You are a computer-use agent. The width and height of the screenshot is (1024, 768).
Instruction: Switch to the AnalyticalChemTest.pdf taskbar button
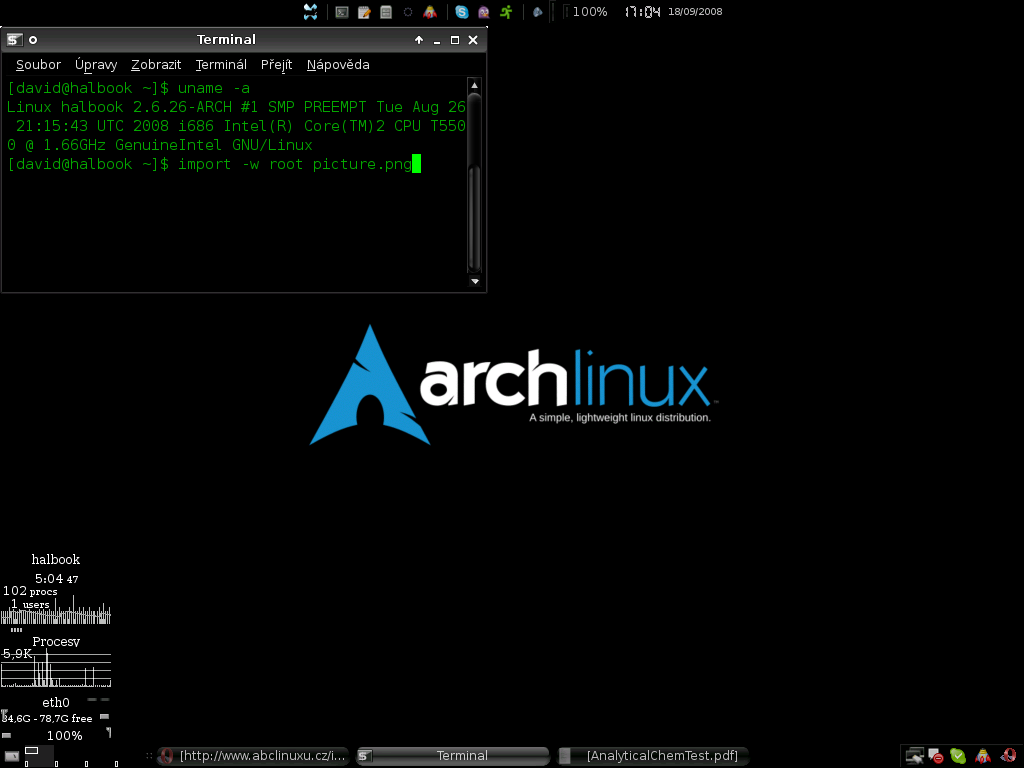(652, 756)
